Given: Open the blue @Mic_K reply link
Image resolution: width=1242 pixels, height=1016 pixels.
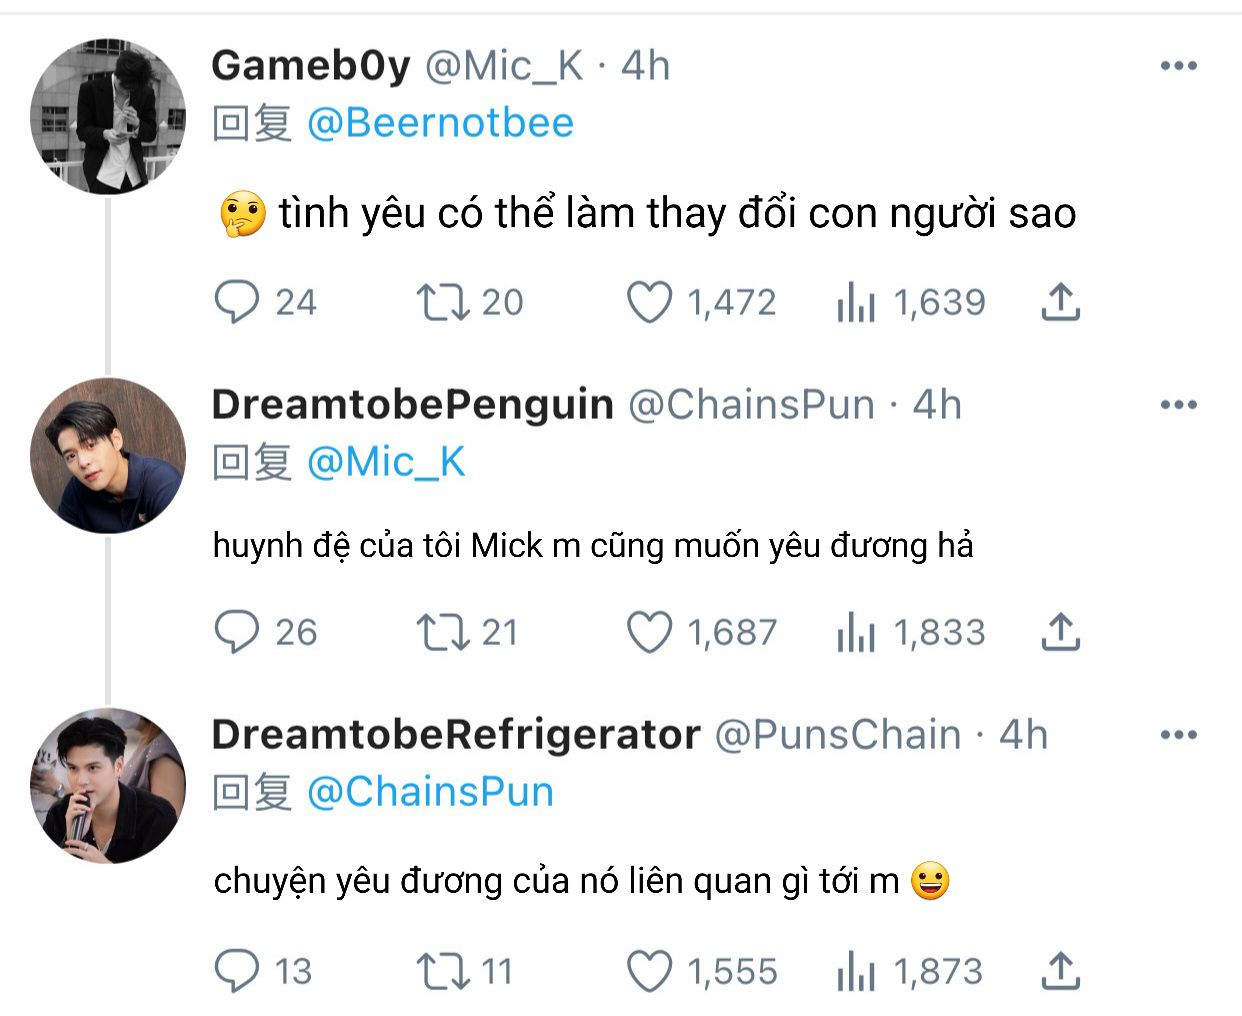Looking at the screenshot, I should point(386,462).
